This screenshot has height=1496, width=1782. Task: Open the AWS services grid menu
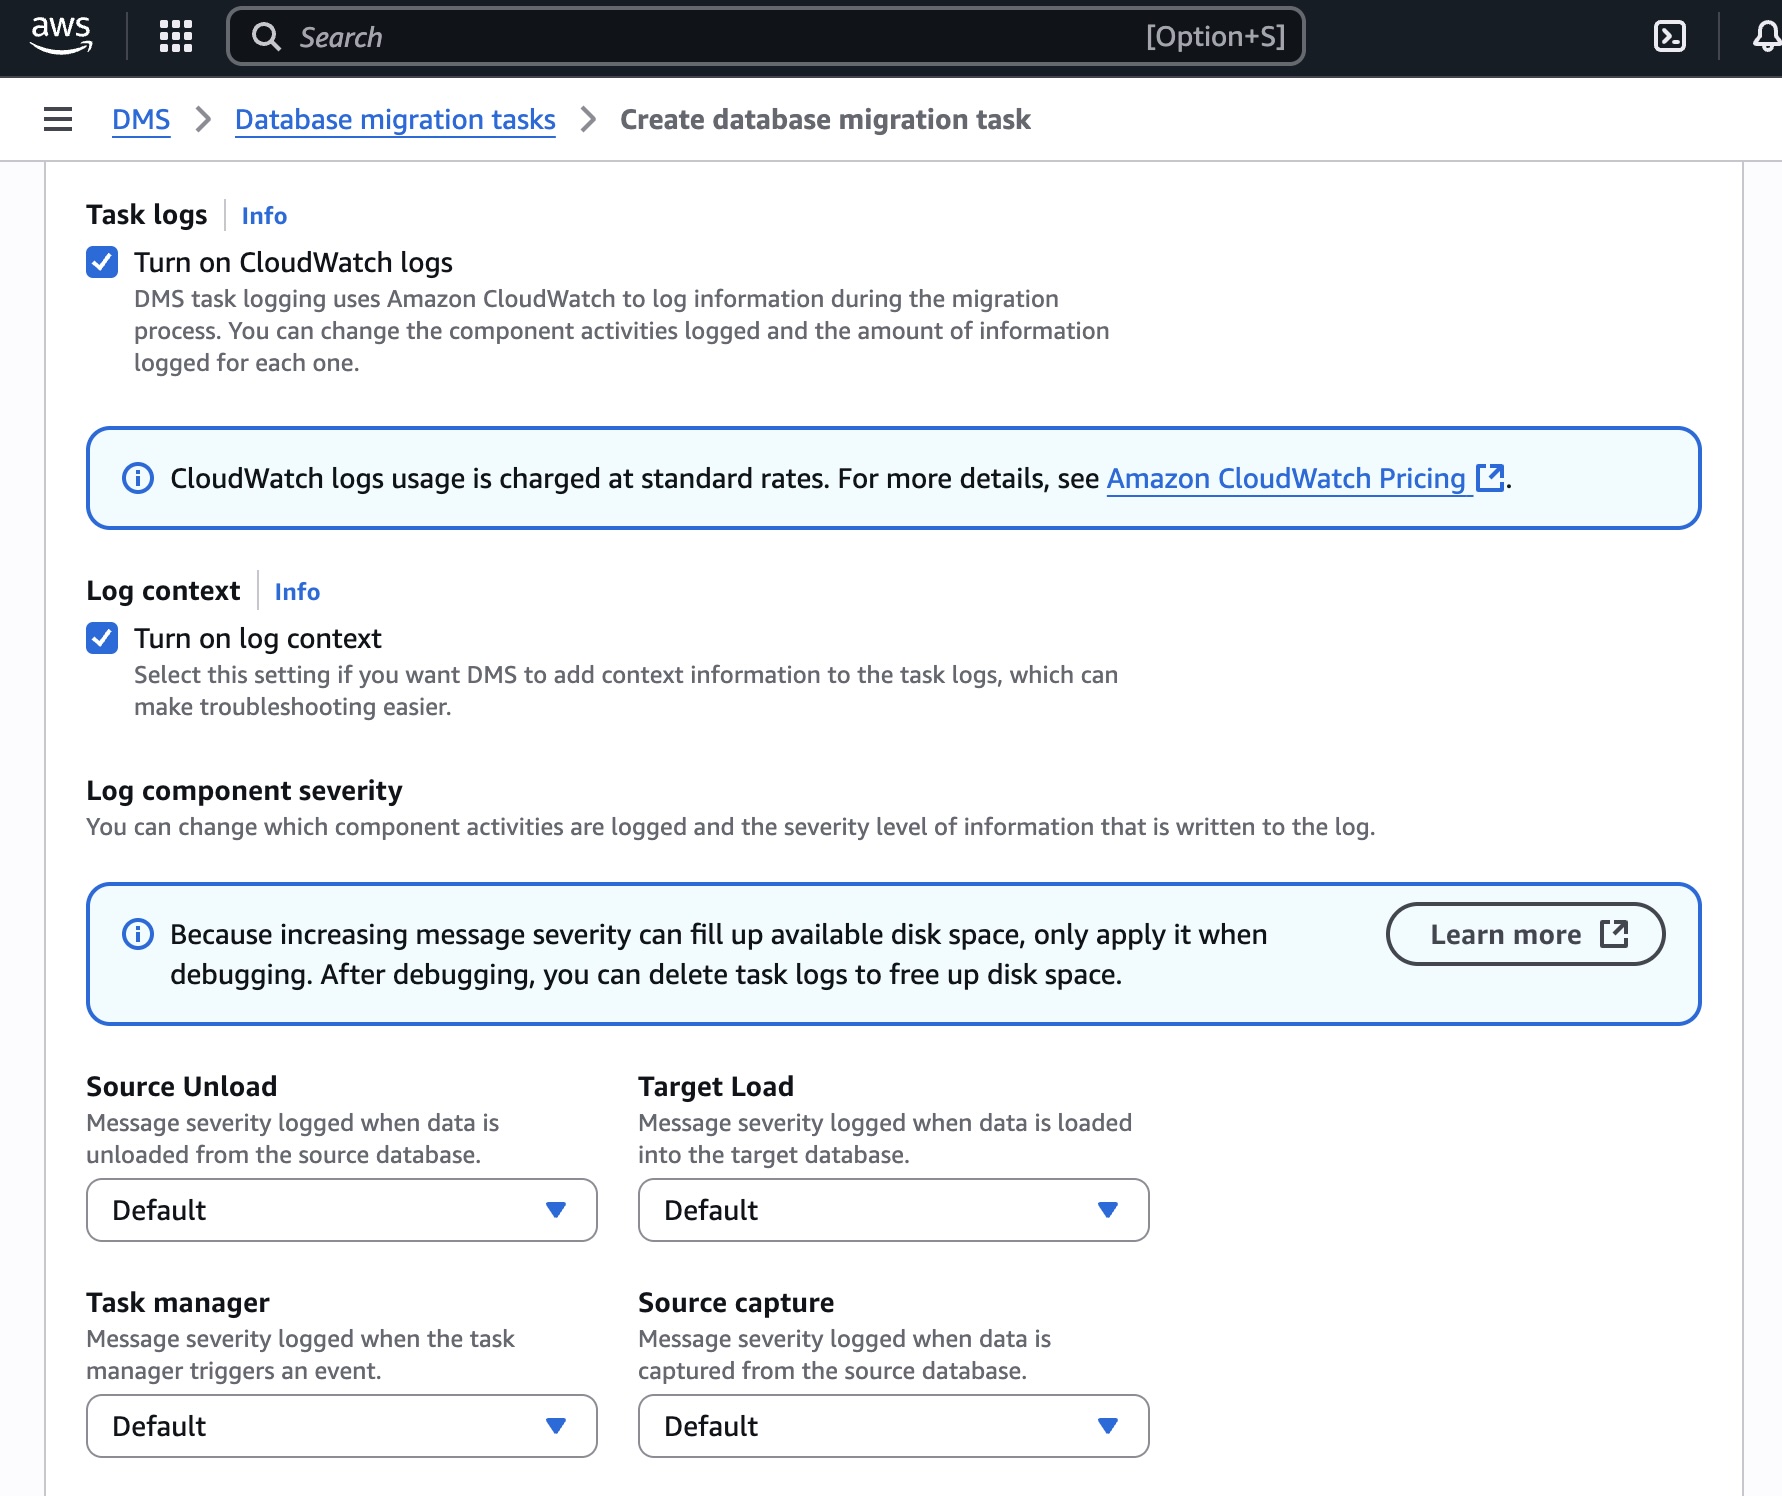(175, 37)
